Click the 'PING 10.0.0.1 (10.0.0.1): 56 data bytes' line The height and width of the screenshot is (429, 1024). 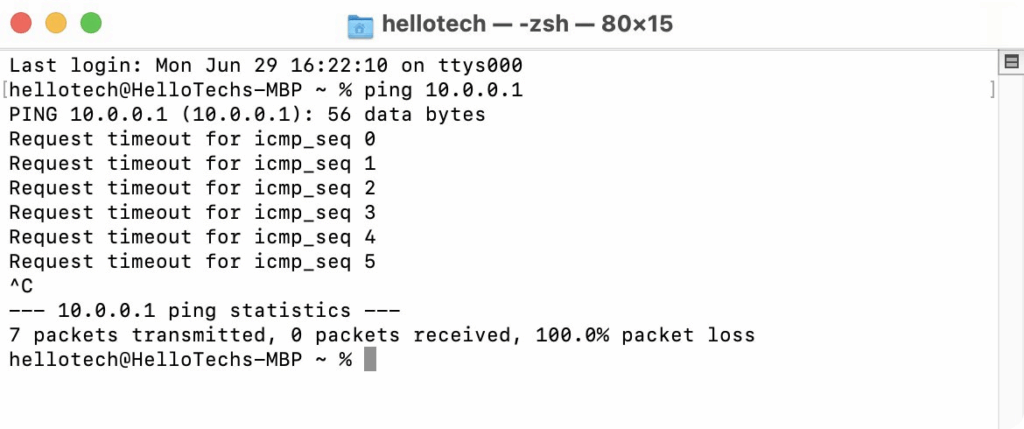[x=247, y=115]
